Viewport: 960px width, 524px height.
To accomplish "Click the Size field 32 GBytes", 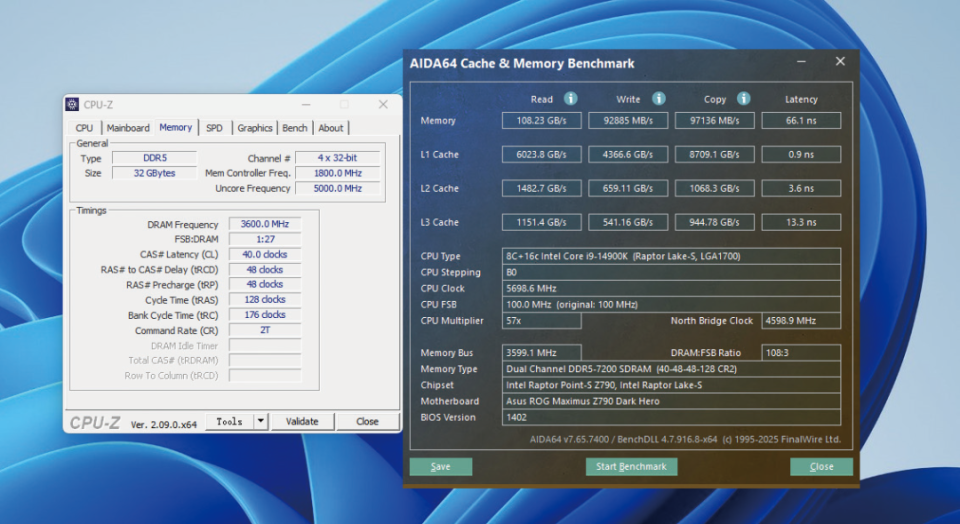I will (155, 173).
